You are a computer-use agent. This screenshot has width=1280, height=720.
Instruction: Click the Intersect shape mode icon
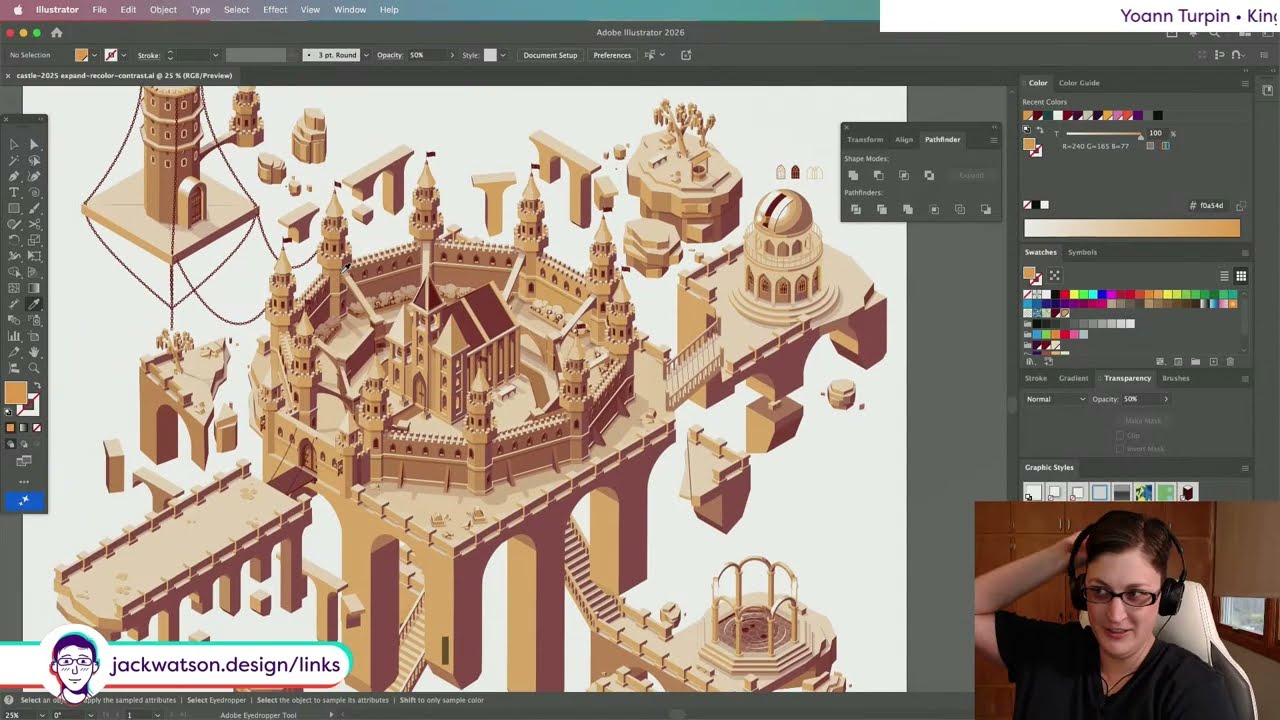point(904,175)
